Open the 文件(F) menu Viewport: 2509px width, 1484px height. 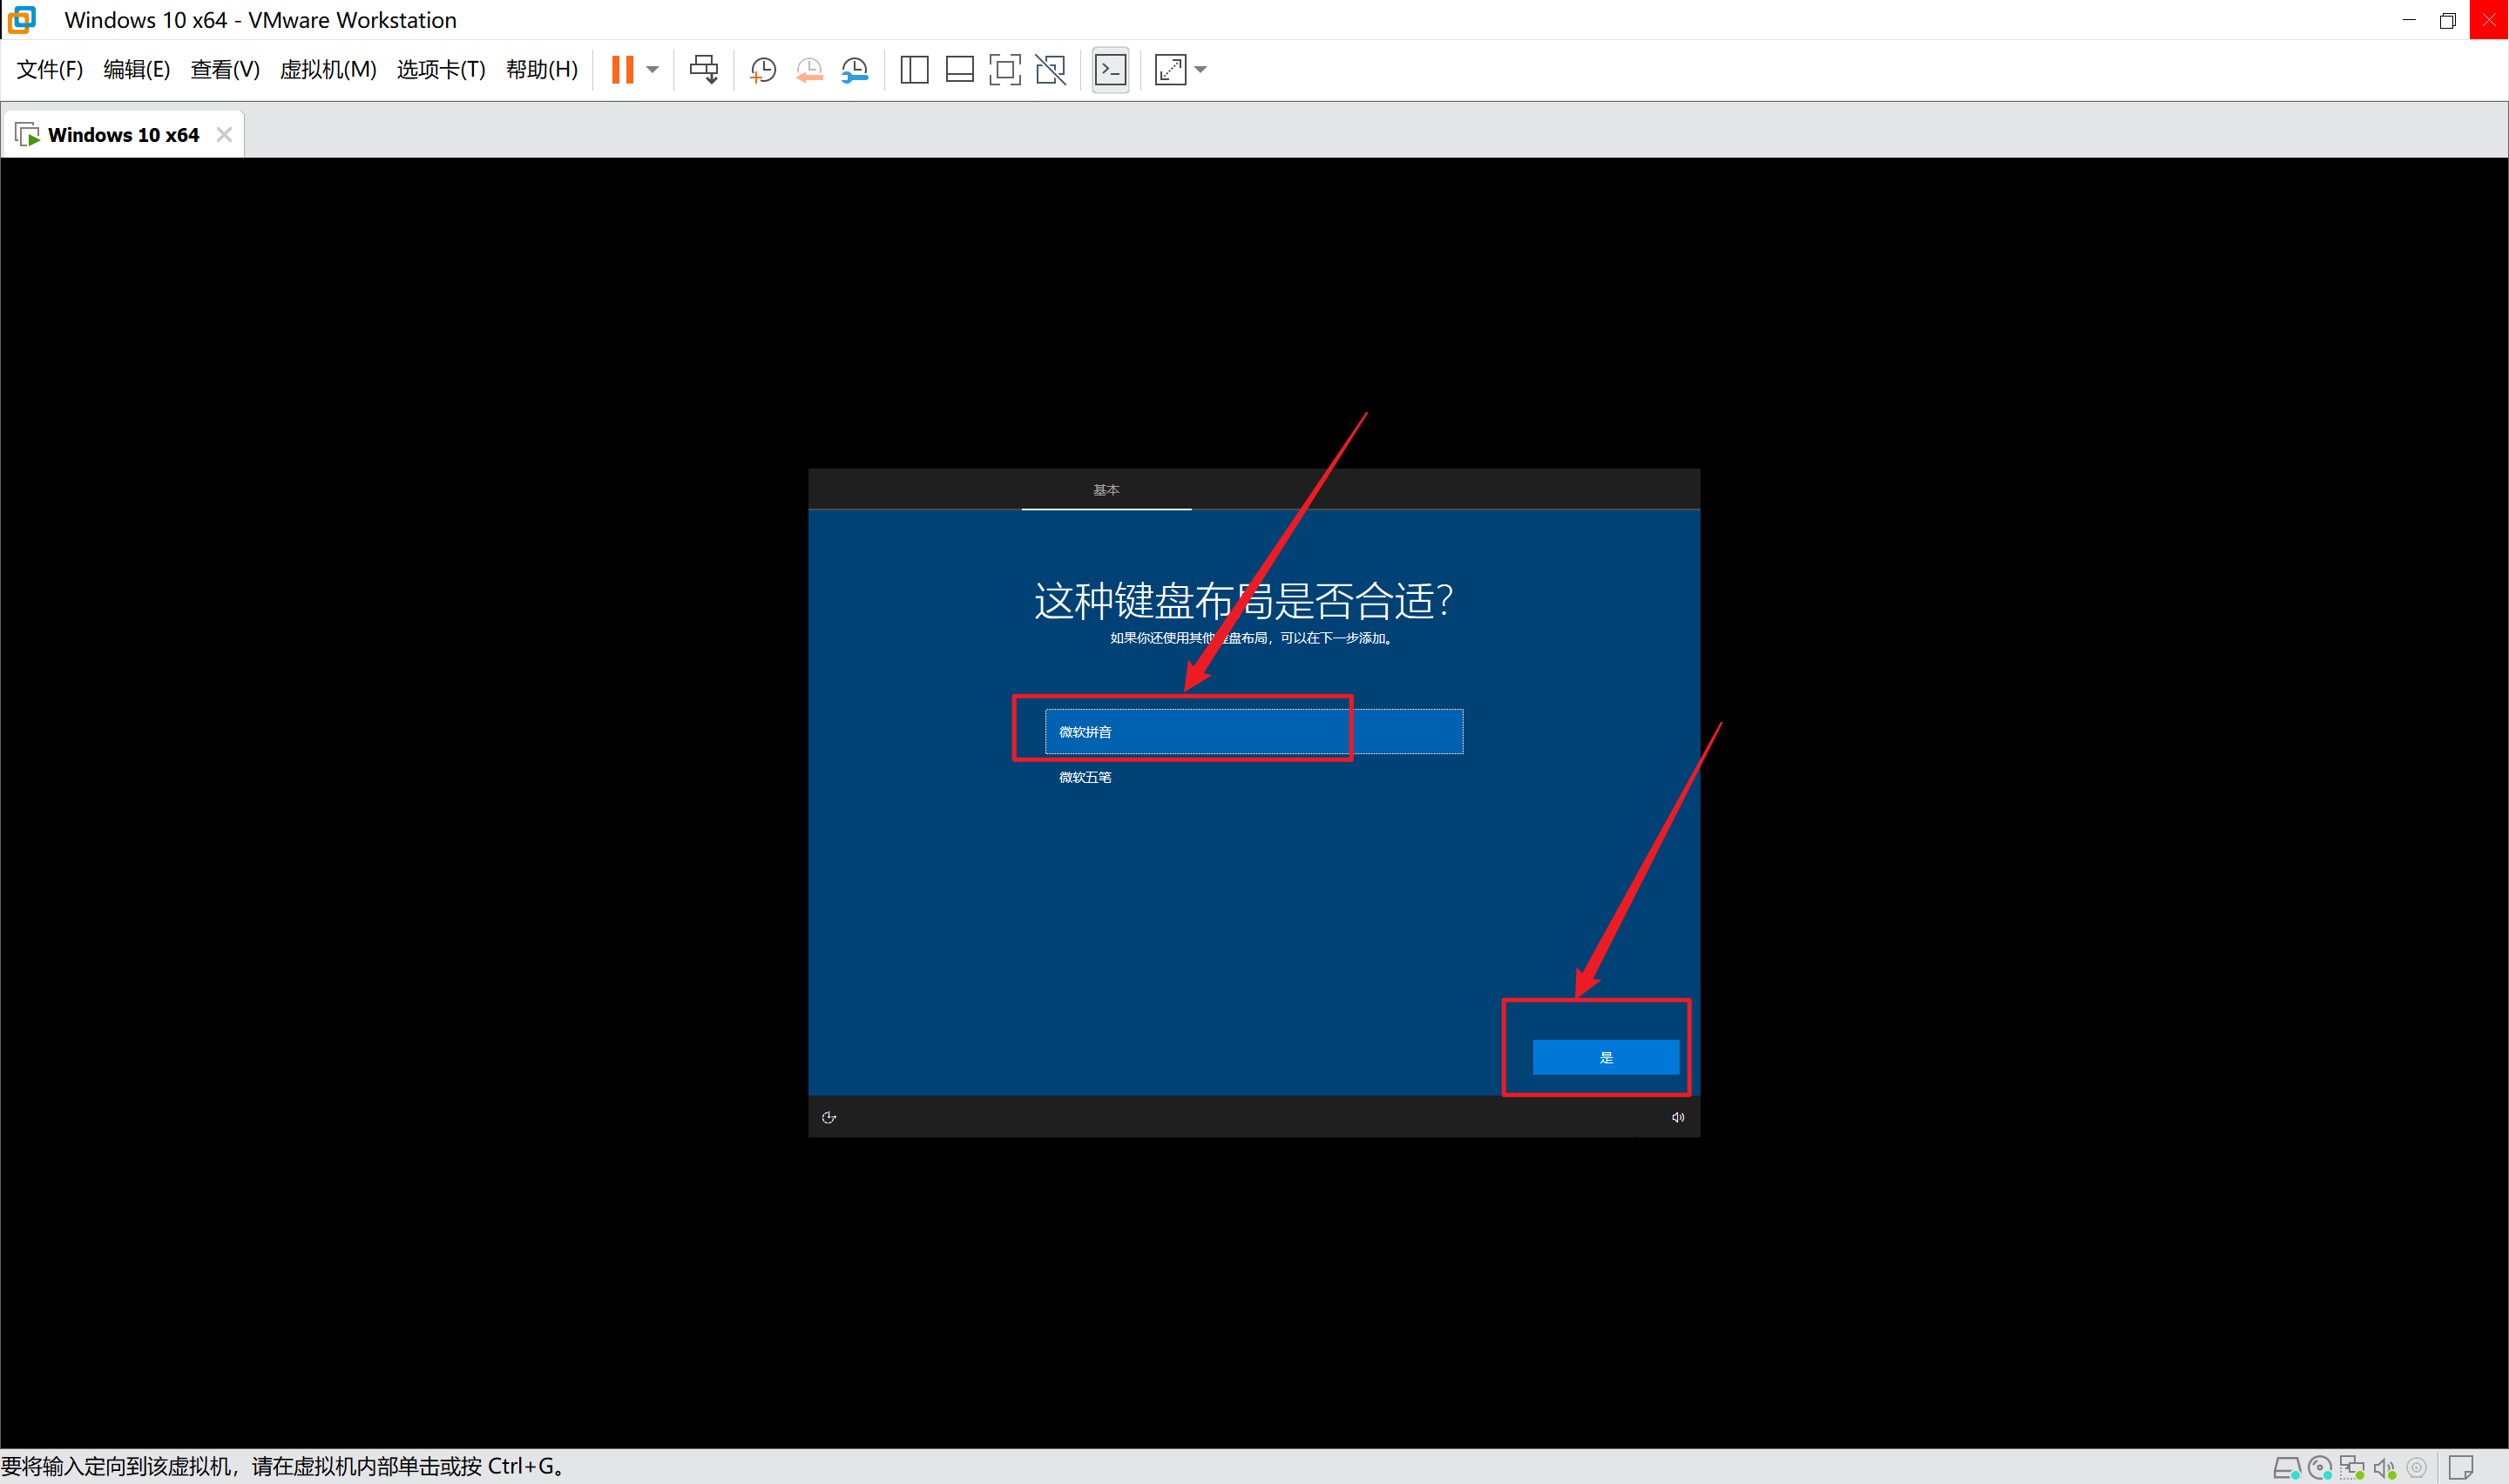[49, 69]
